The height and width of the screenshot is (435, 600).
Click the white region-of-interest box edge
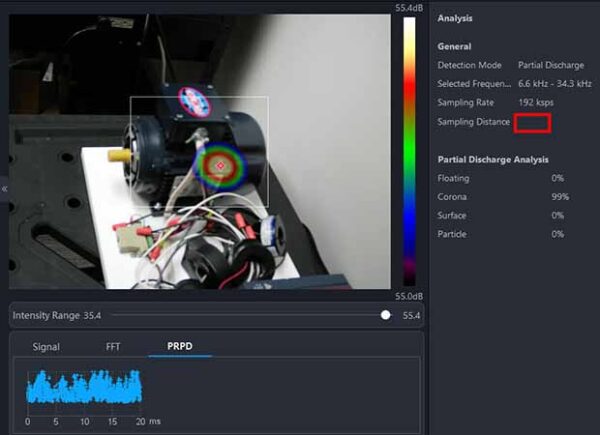[199, 97]
